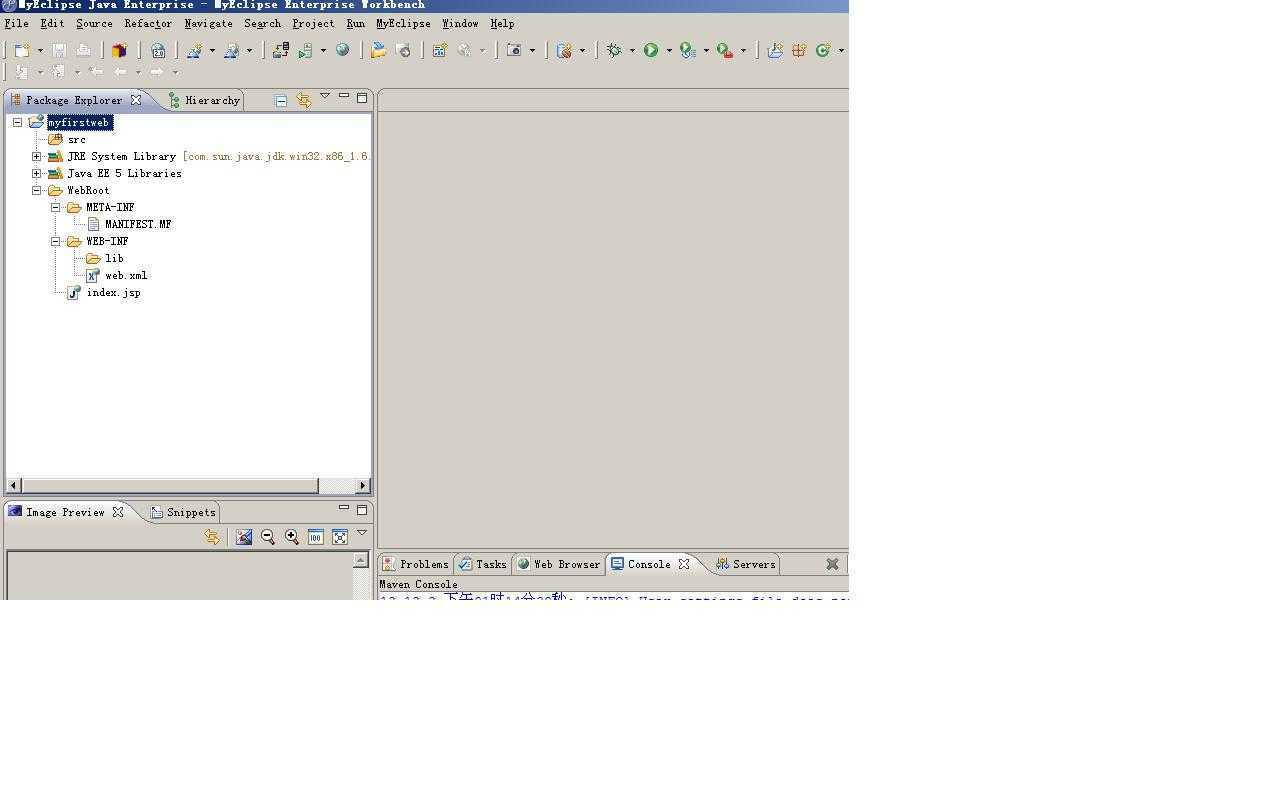
Task: Click Zoom Out in Image Preview
Action: tap(268, 537)
